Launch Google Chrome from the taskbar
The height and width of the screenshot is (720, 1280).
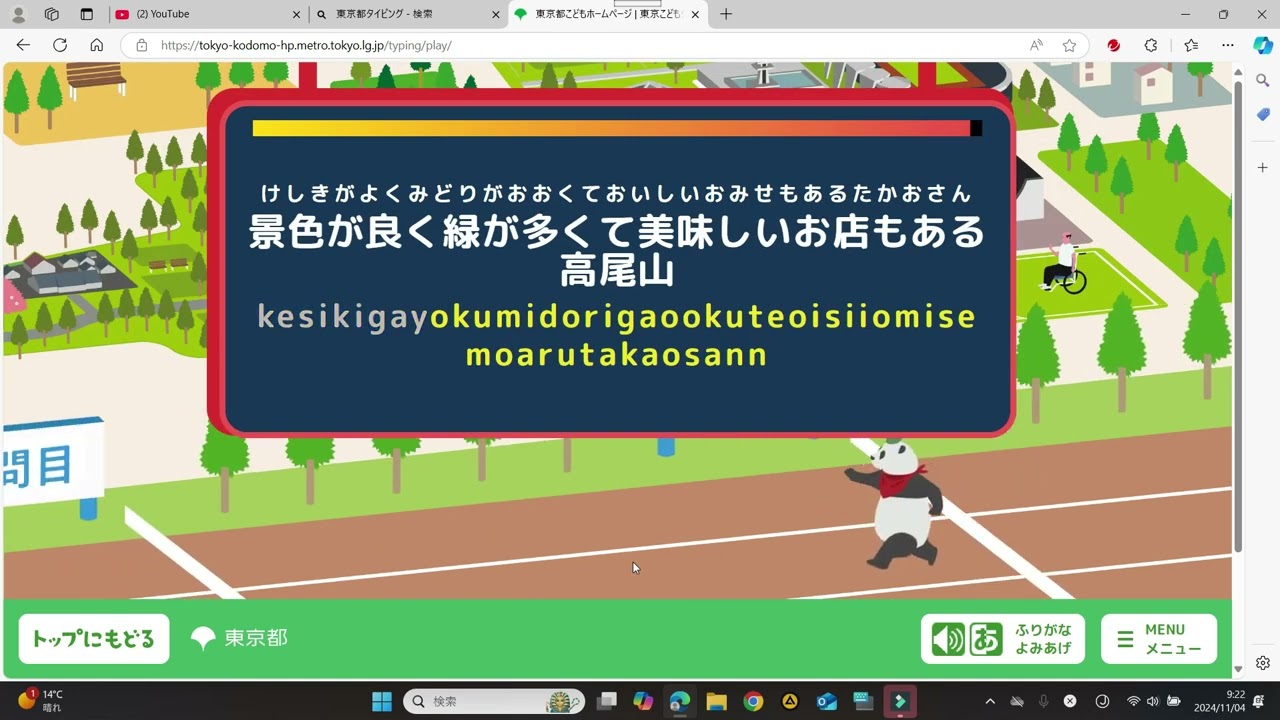click(x=753, y=701)
